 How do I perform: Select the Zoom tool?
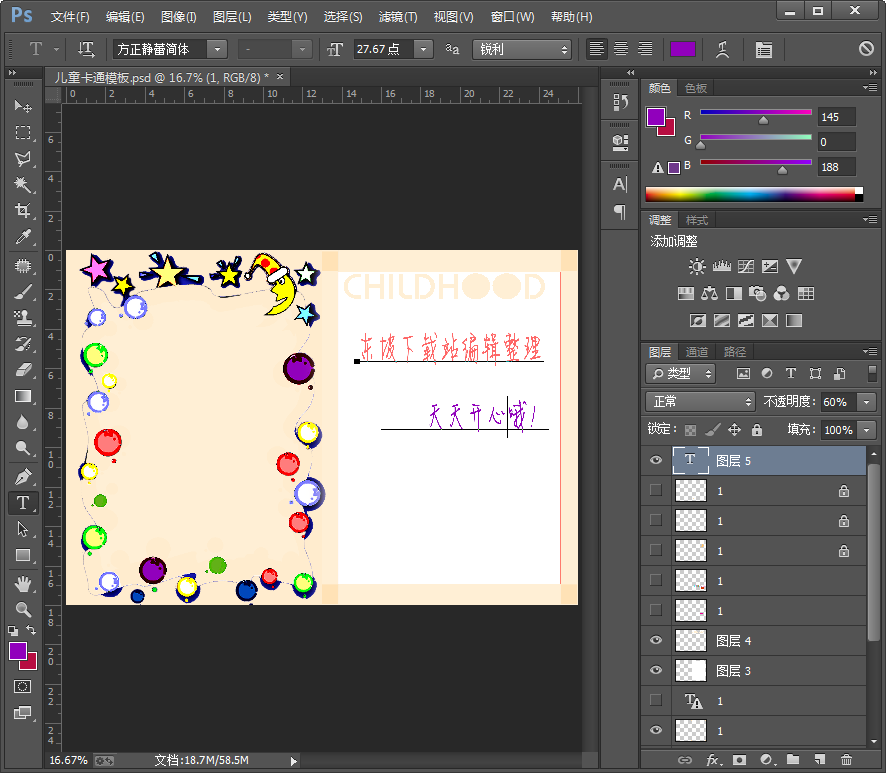pyautogui.click(x=22, y=609)
